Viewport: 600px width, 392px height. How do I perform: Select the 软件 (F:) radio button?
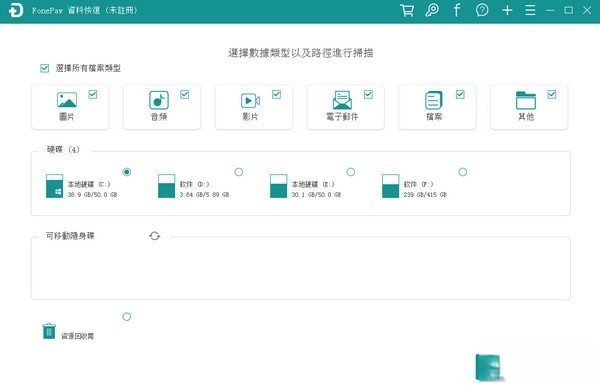463,172
